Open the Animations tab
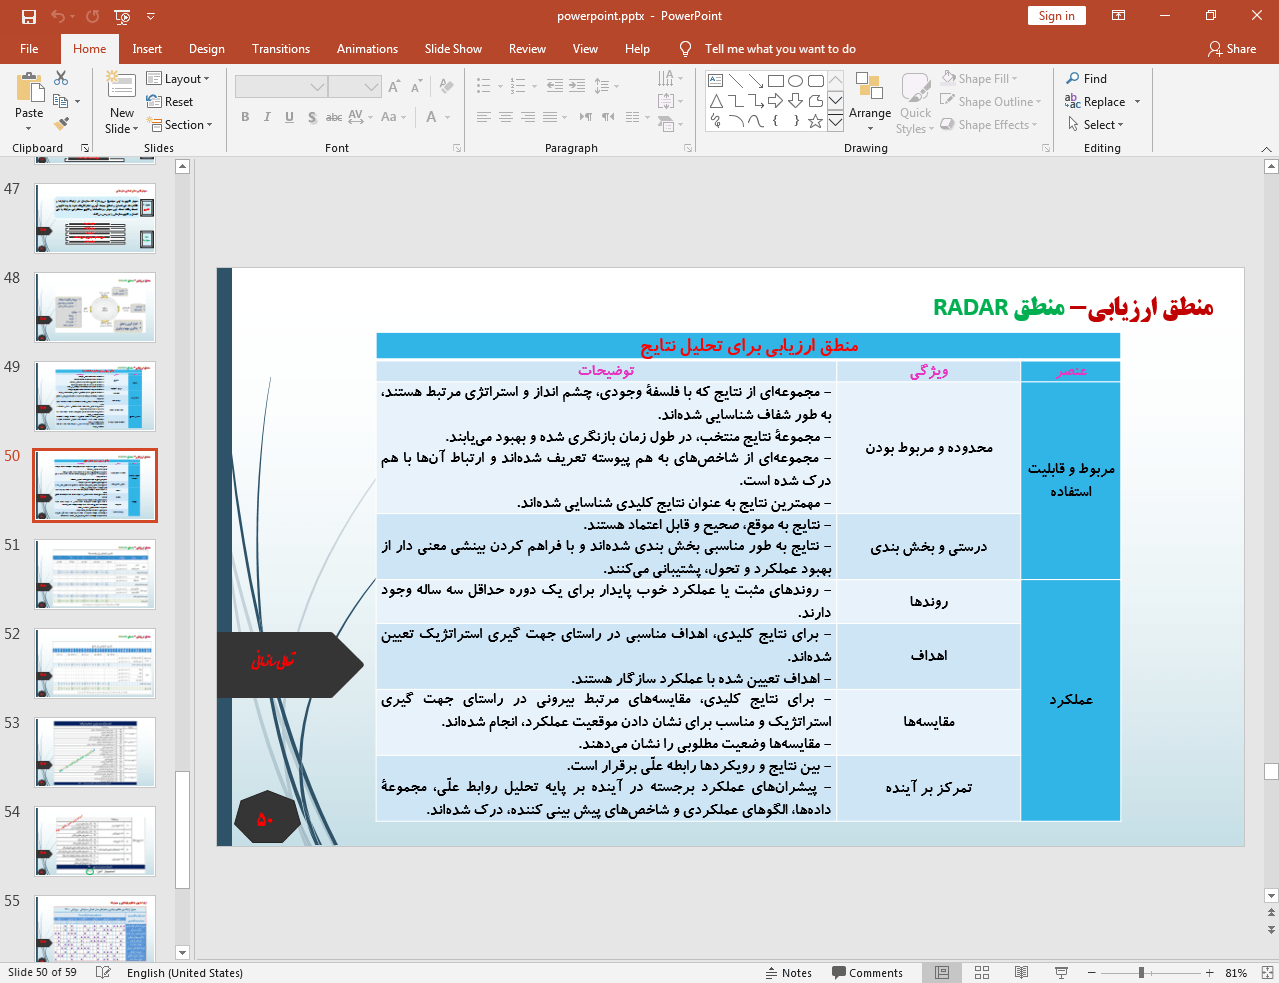 (x=367, y=49)
